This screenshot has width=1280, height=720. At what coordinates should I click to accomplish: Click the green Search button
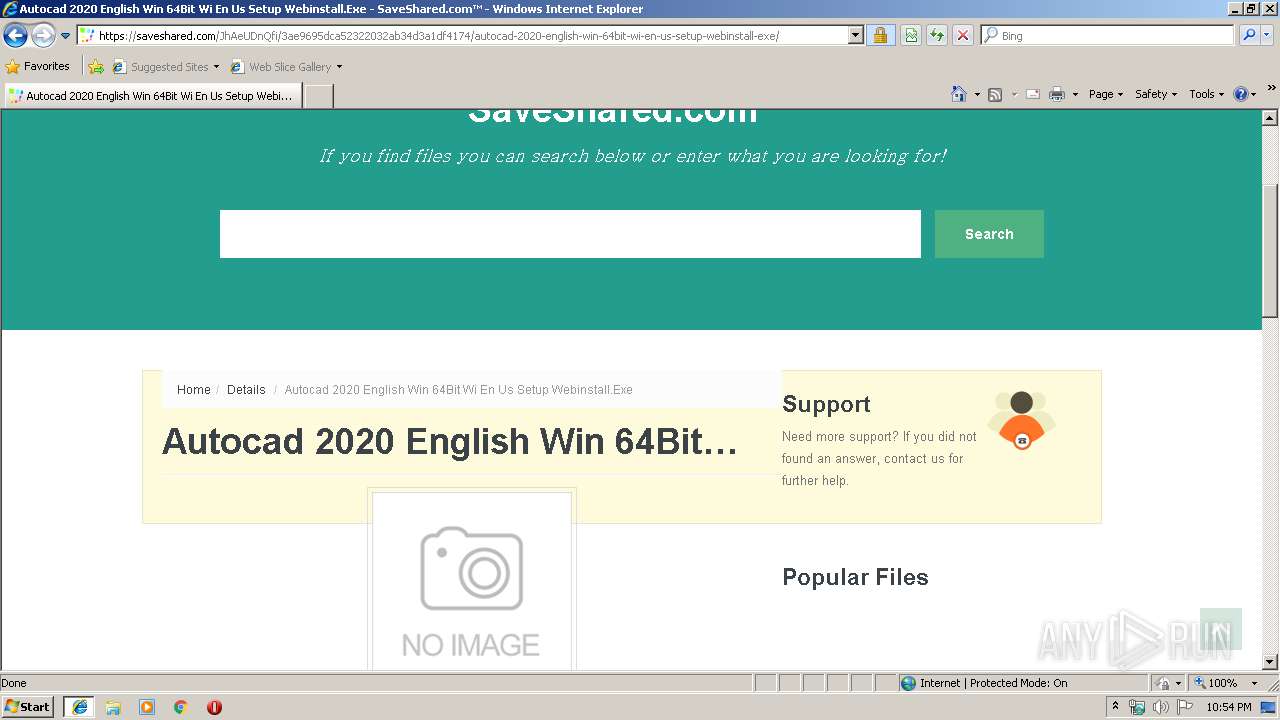(989, 234)
